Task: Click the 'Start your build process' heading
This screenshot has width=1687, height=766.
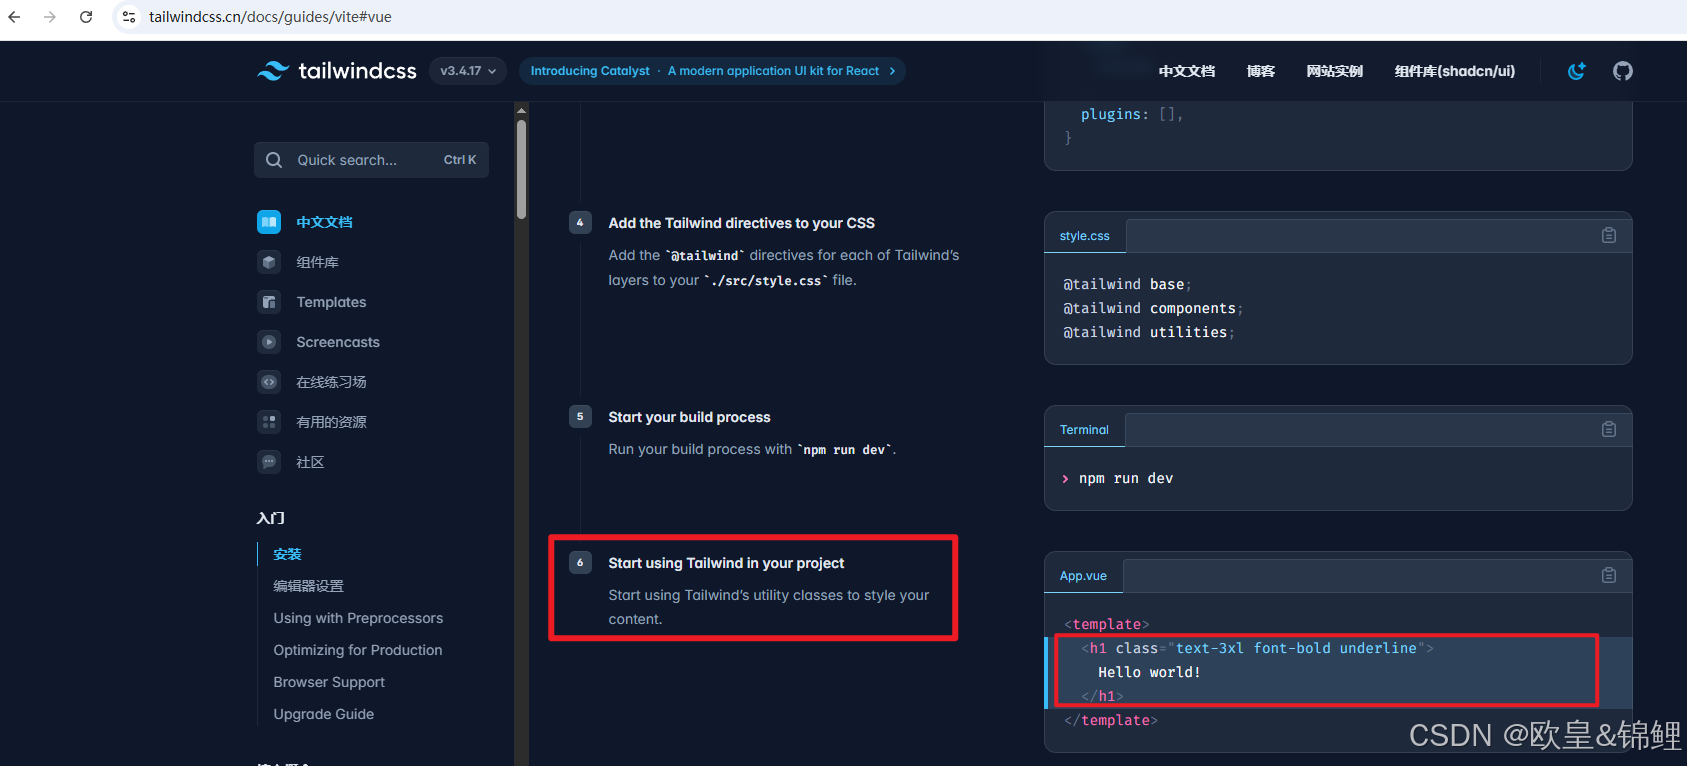Action: [x=689, y=417]
